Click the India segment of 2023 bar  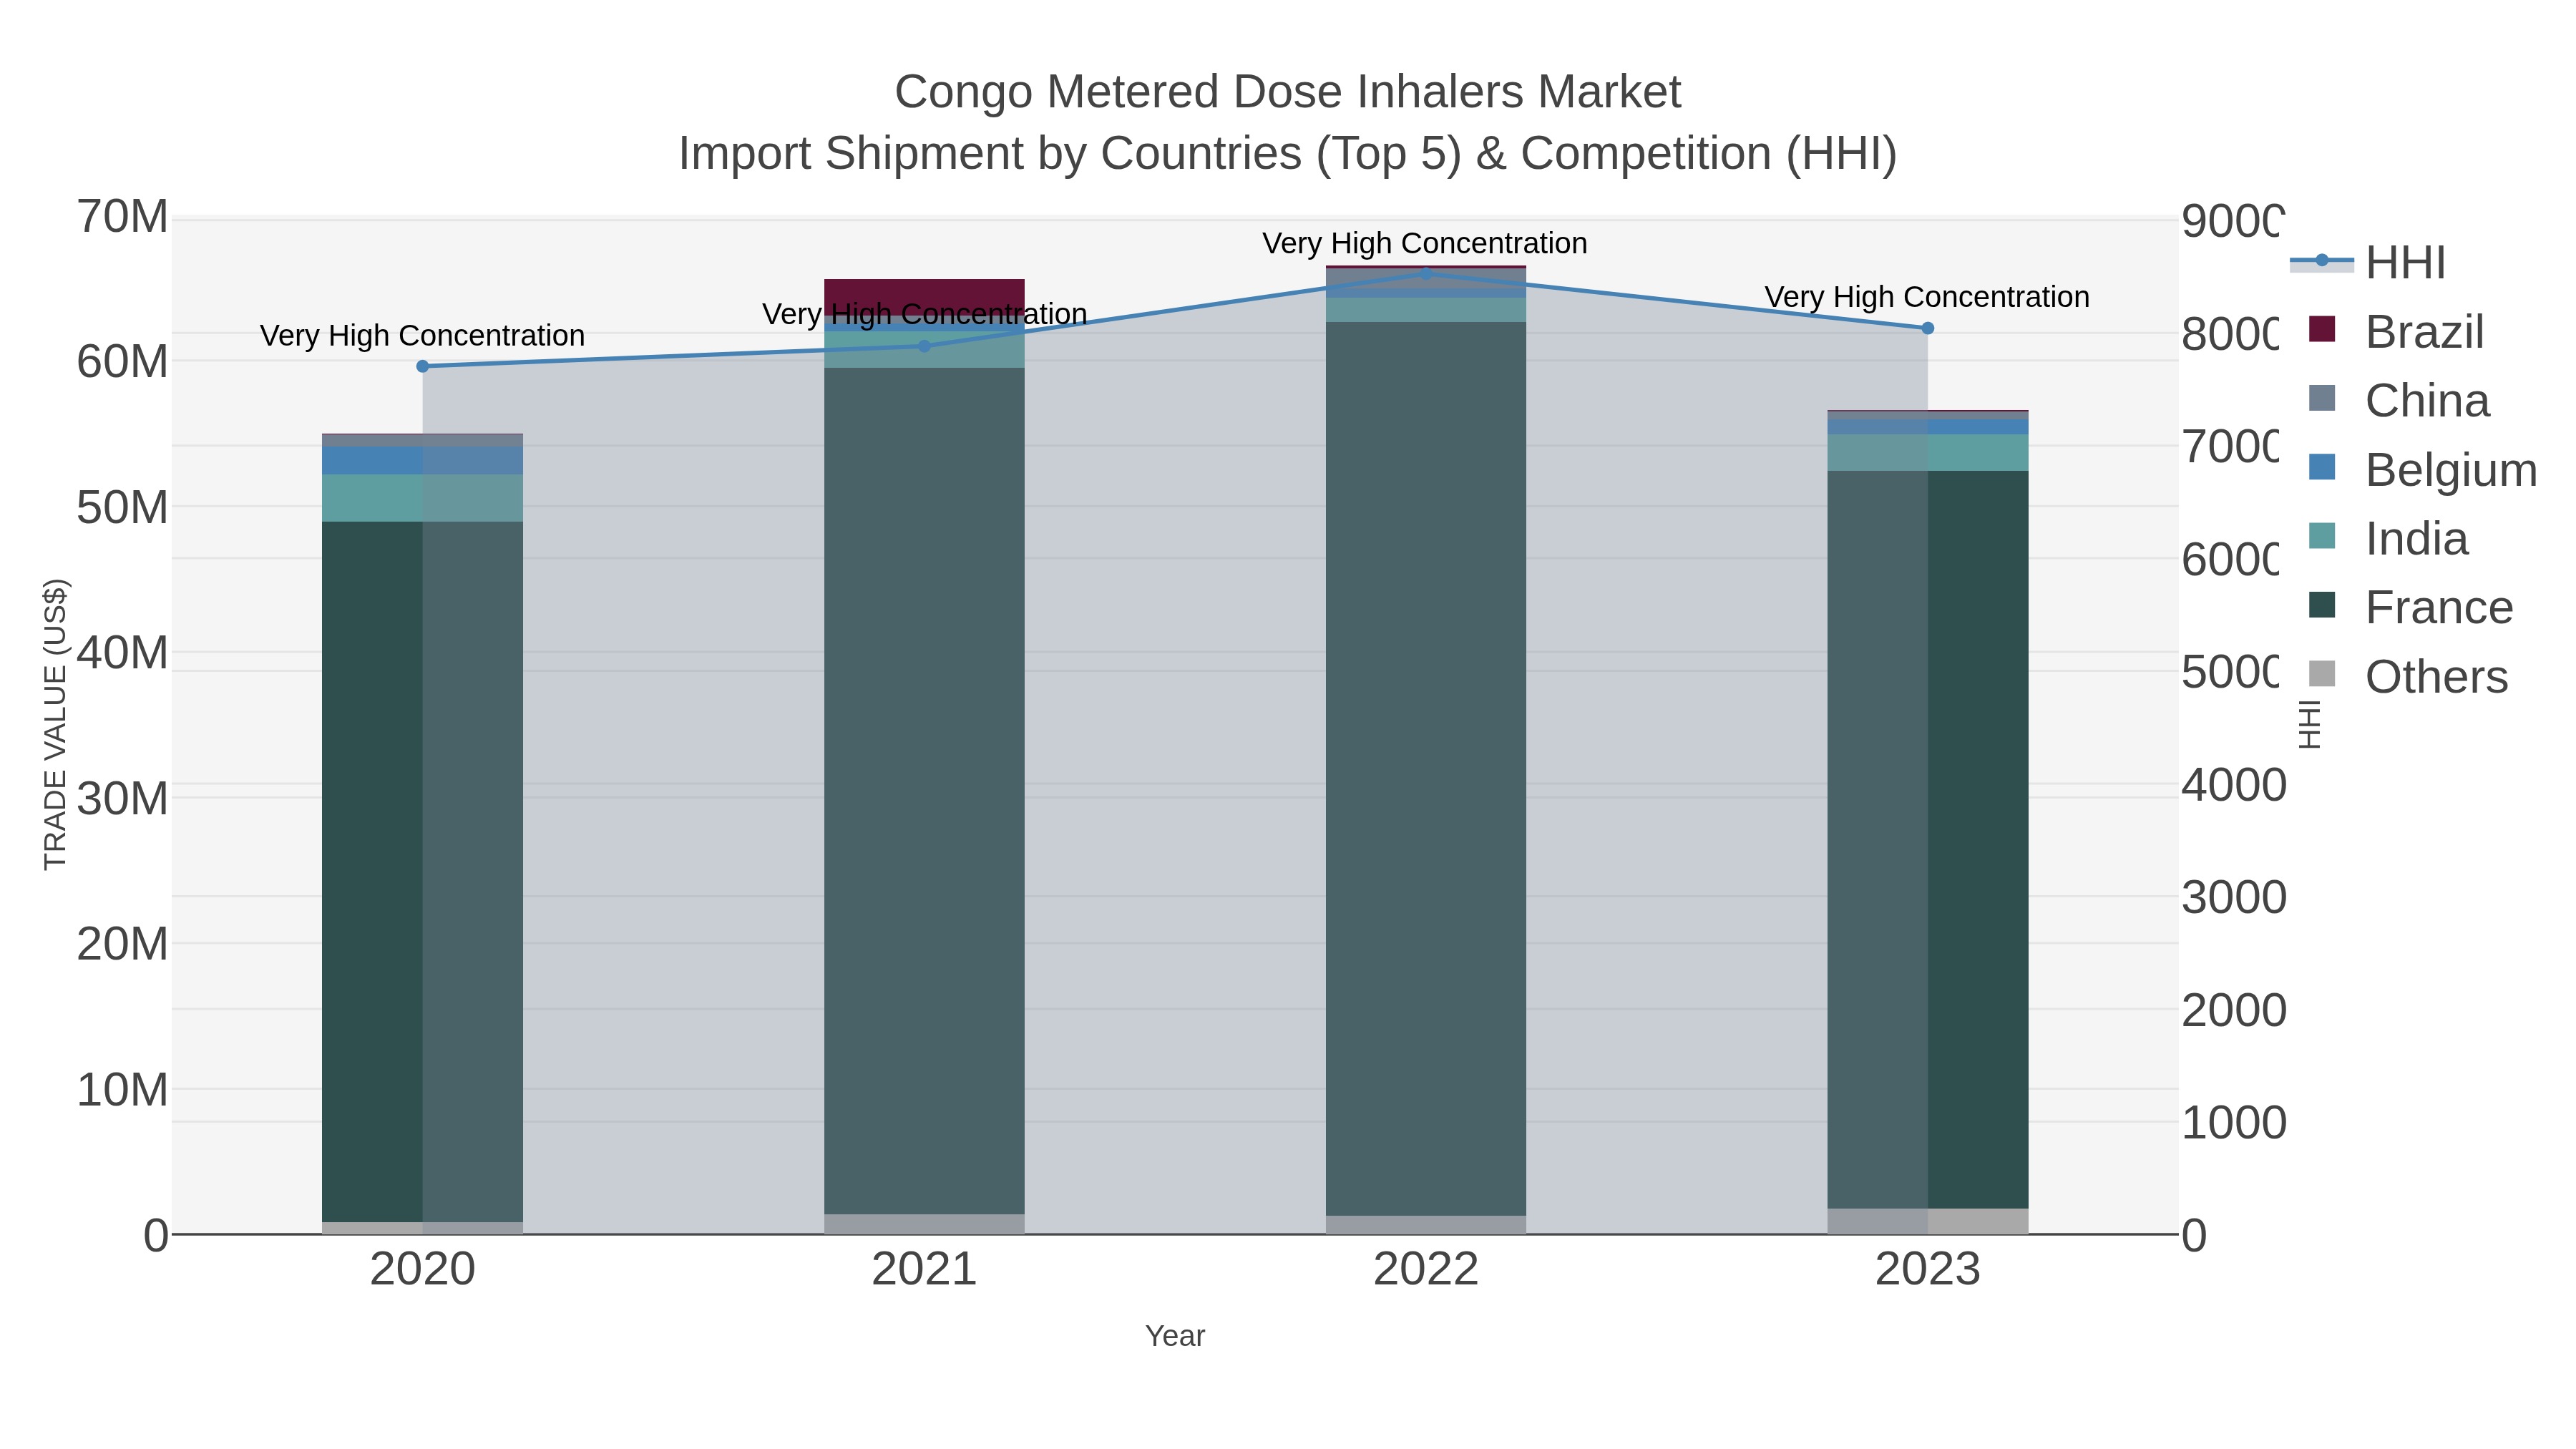[x=1928, y=452]
